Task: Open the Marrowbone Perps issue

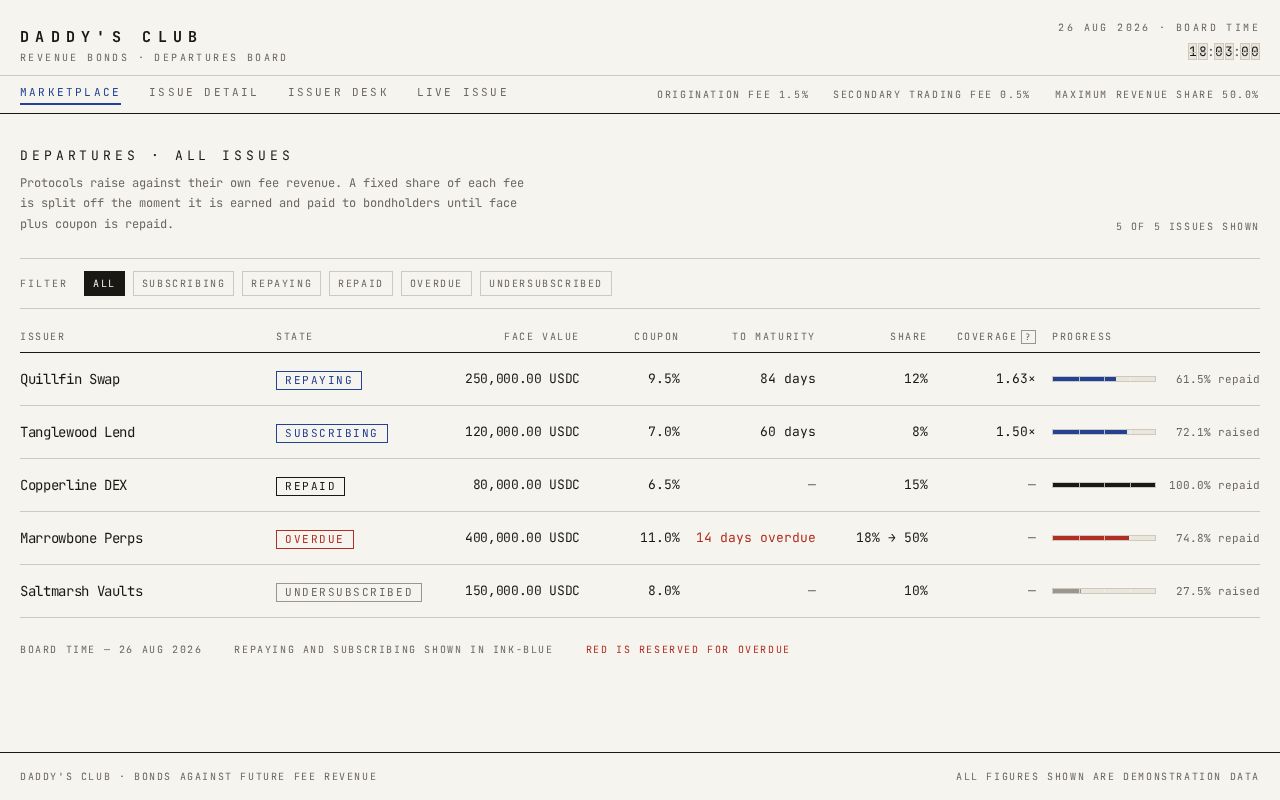Action: coord(640,539)
